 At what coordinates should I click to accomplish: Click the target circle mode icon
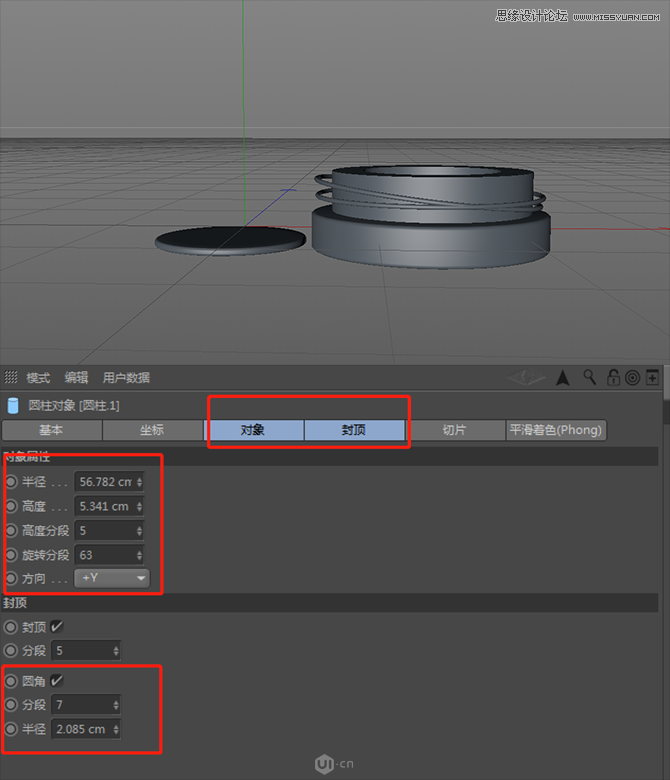coord(632,377)
